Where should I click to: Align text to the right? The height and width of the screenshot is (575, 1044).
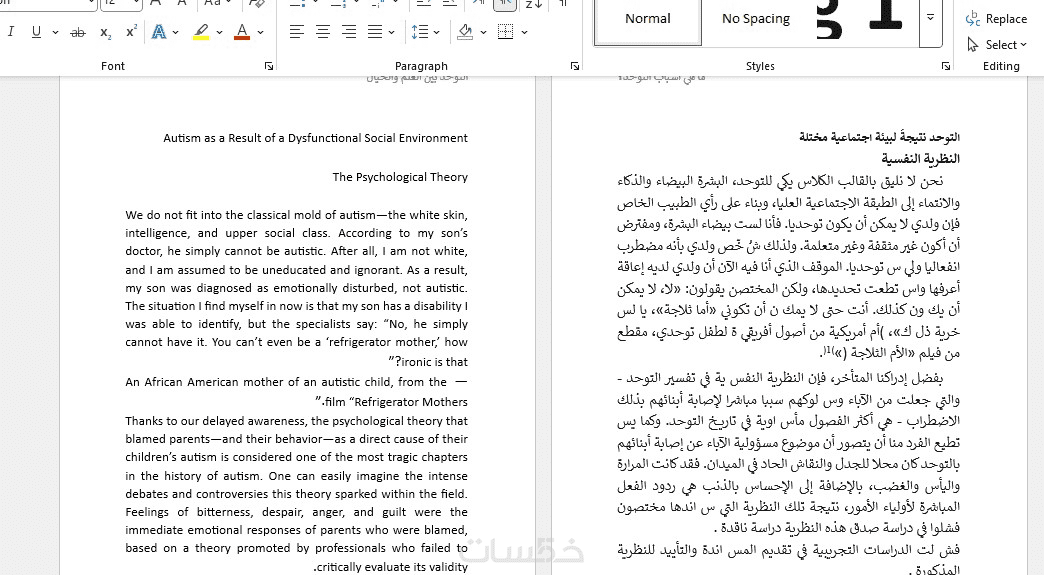click(349, 31)
